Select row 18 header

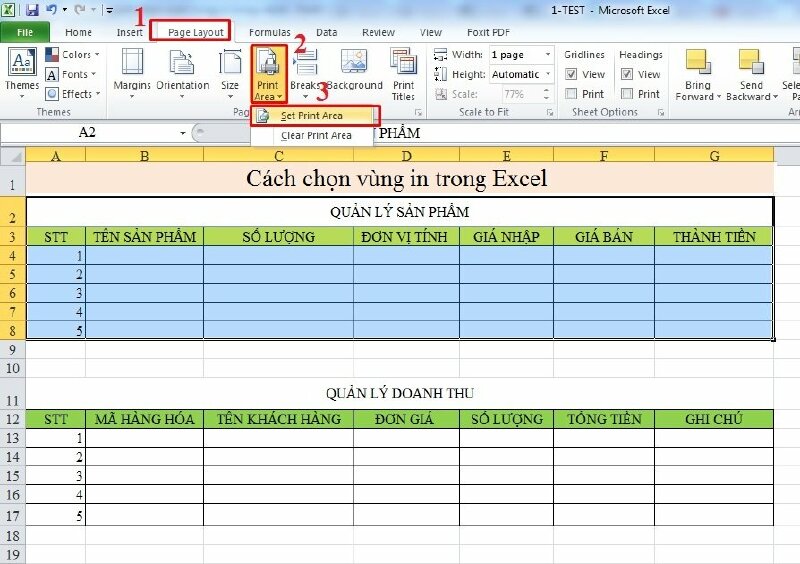(x=13, y=536)
